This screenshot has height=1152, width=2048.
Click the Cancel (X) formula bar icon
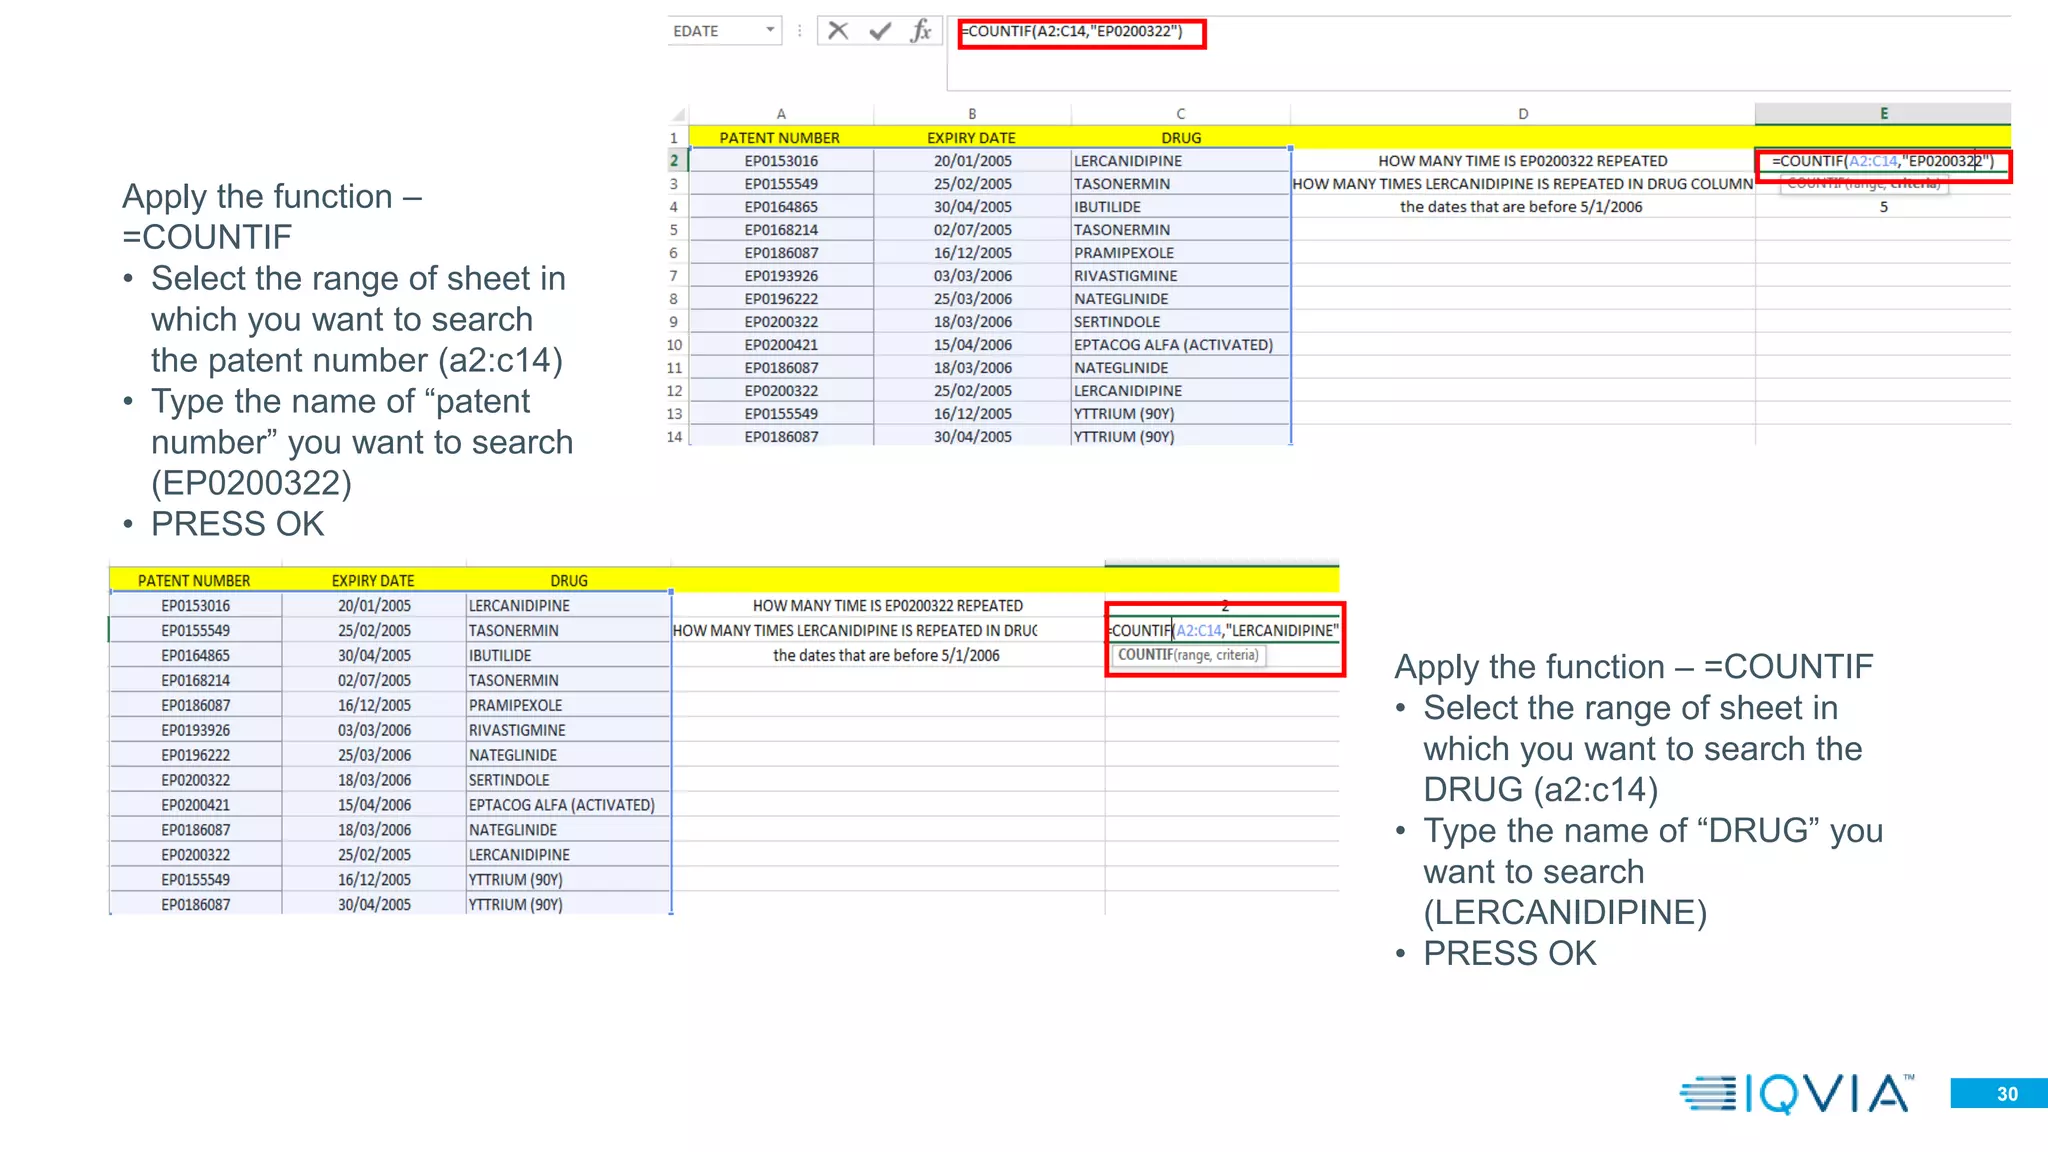point(838,31)
